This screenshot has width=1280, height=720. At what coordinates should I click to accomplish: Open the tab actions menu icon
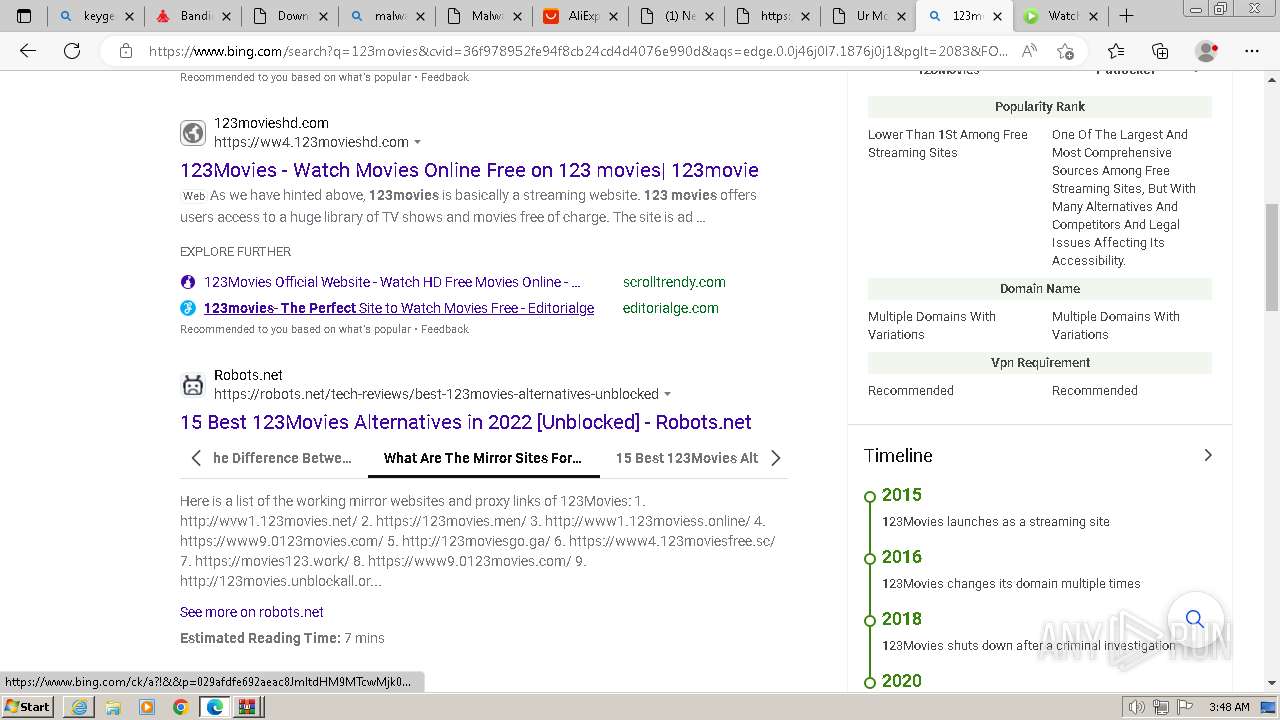tap(25, 16)
